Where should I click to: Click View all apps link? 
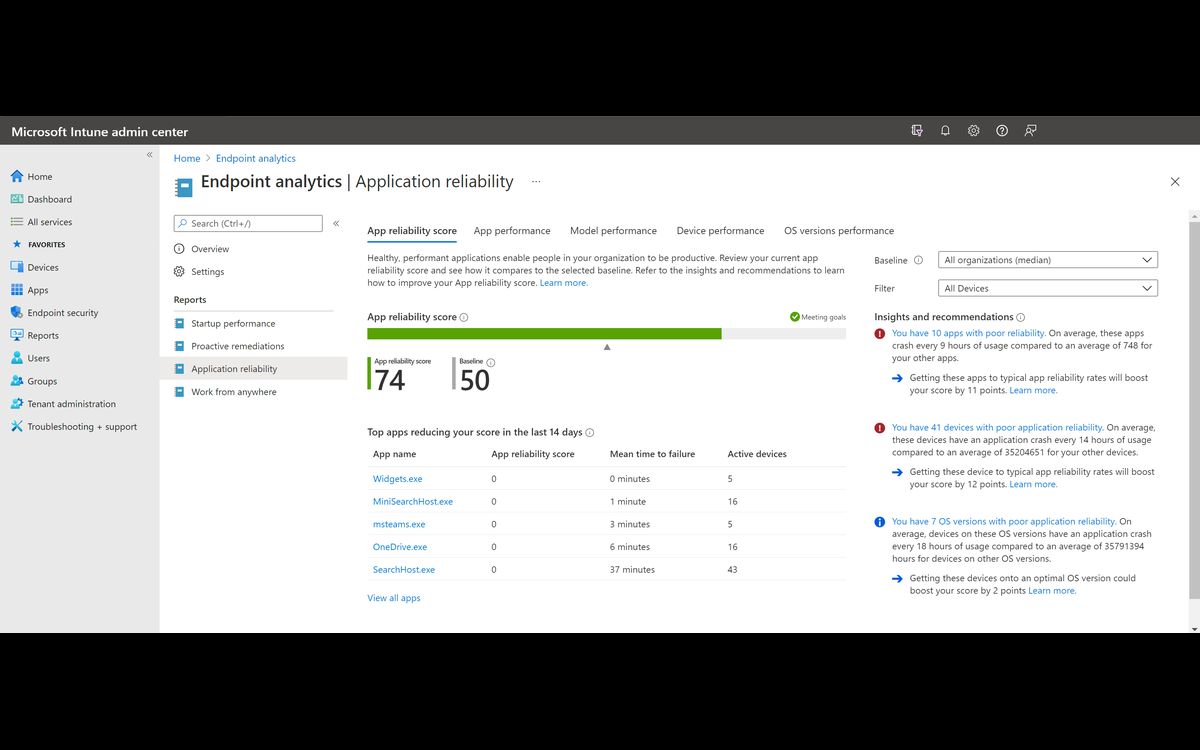pyautogui.click(x=394, y=598)
